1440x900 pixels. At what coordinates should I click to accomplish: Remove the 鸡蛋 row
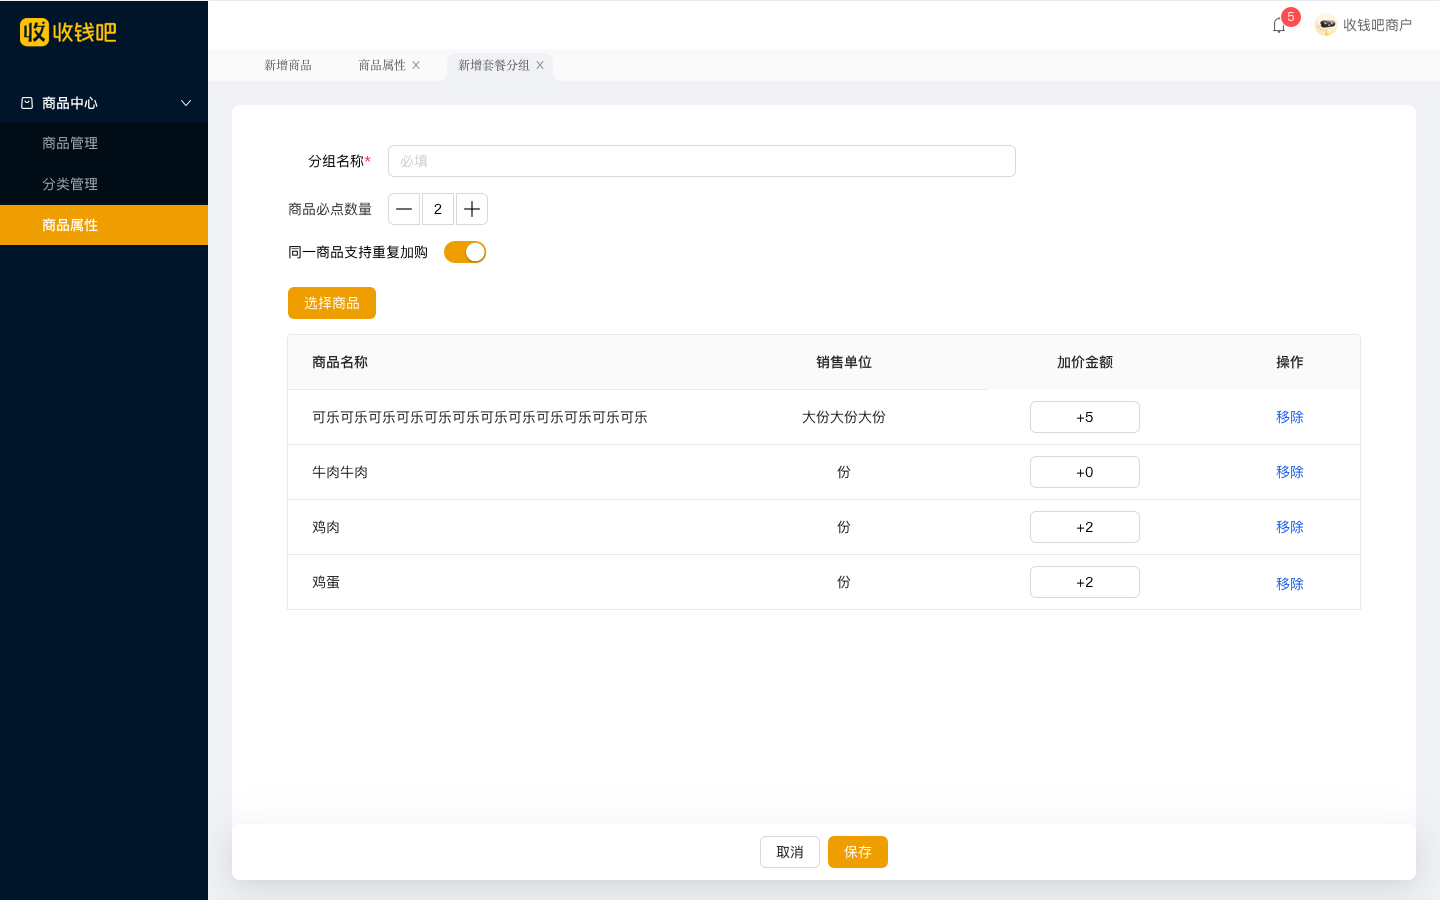pos(1290,584)
